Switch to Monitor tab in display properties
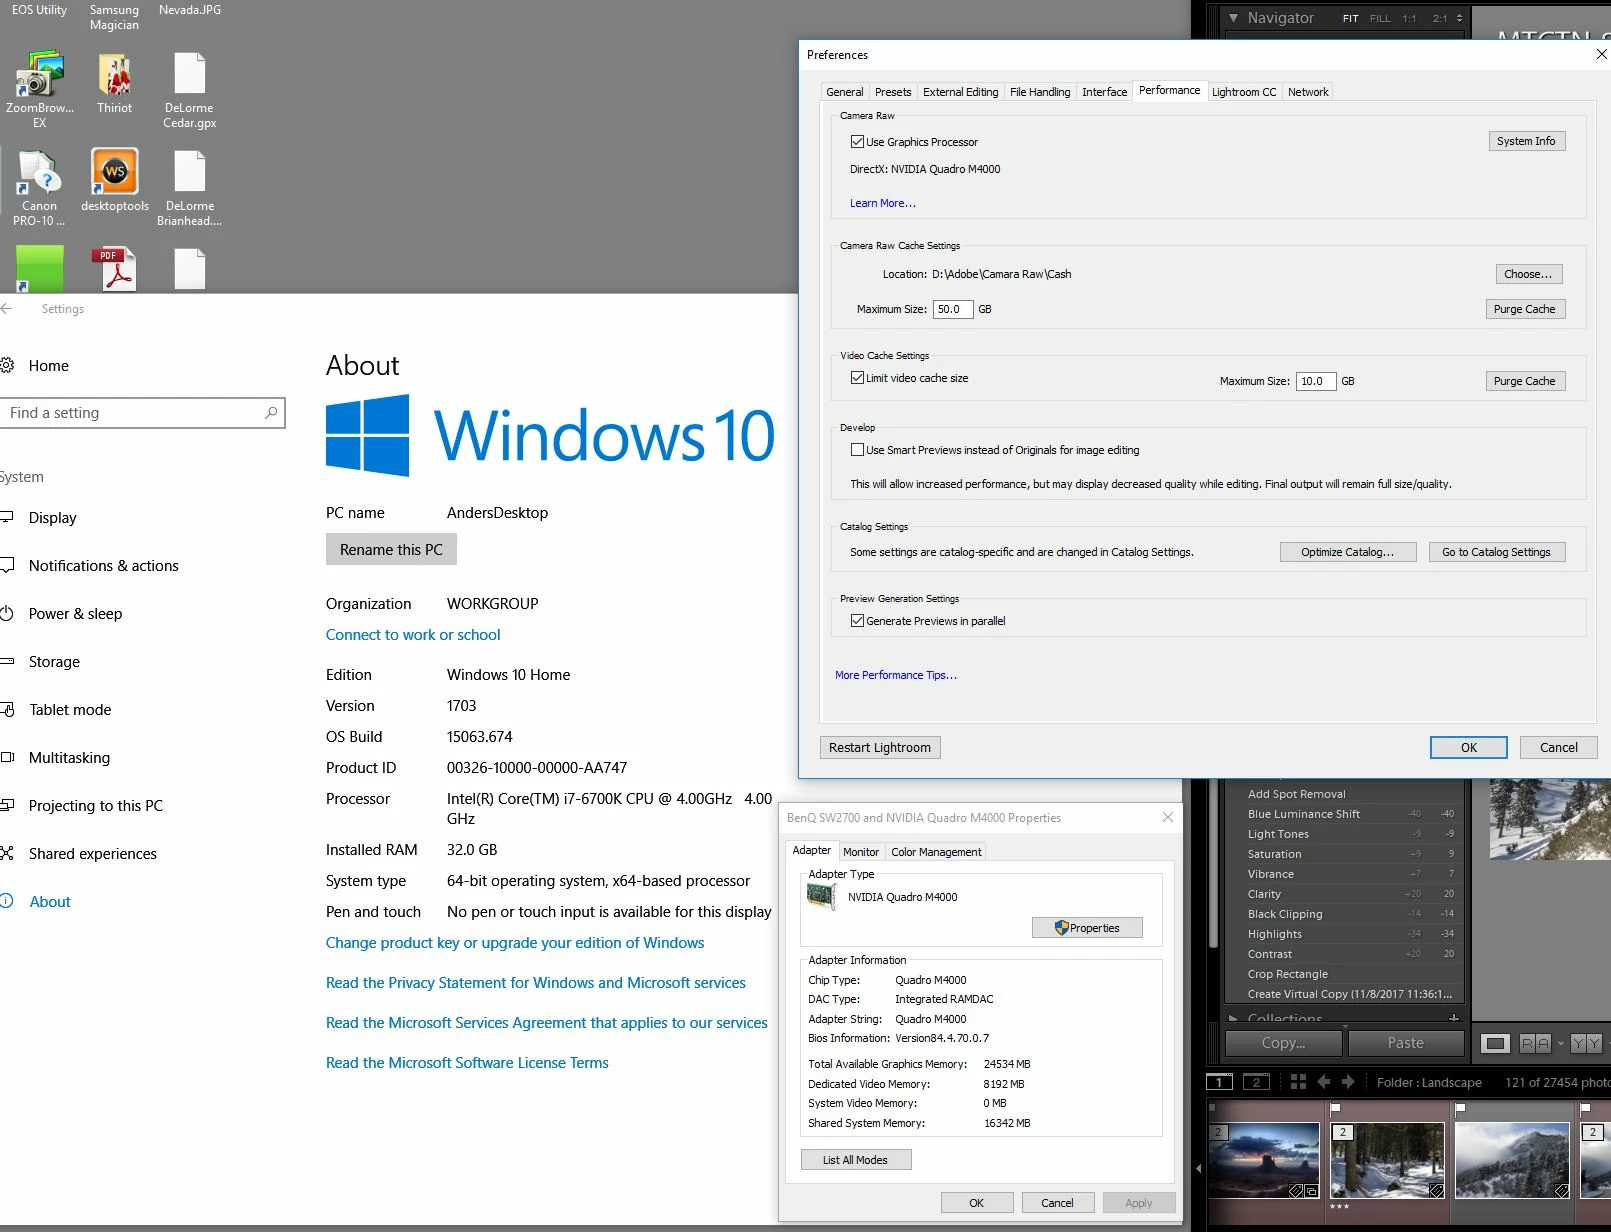The width and height of the screenshot is (1611, 1232). point(861,852)
